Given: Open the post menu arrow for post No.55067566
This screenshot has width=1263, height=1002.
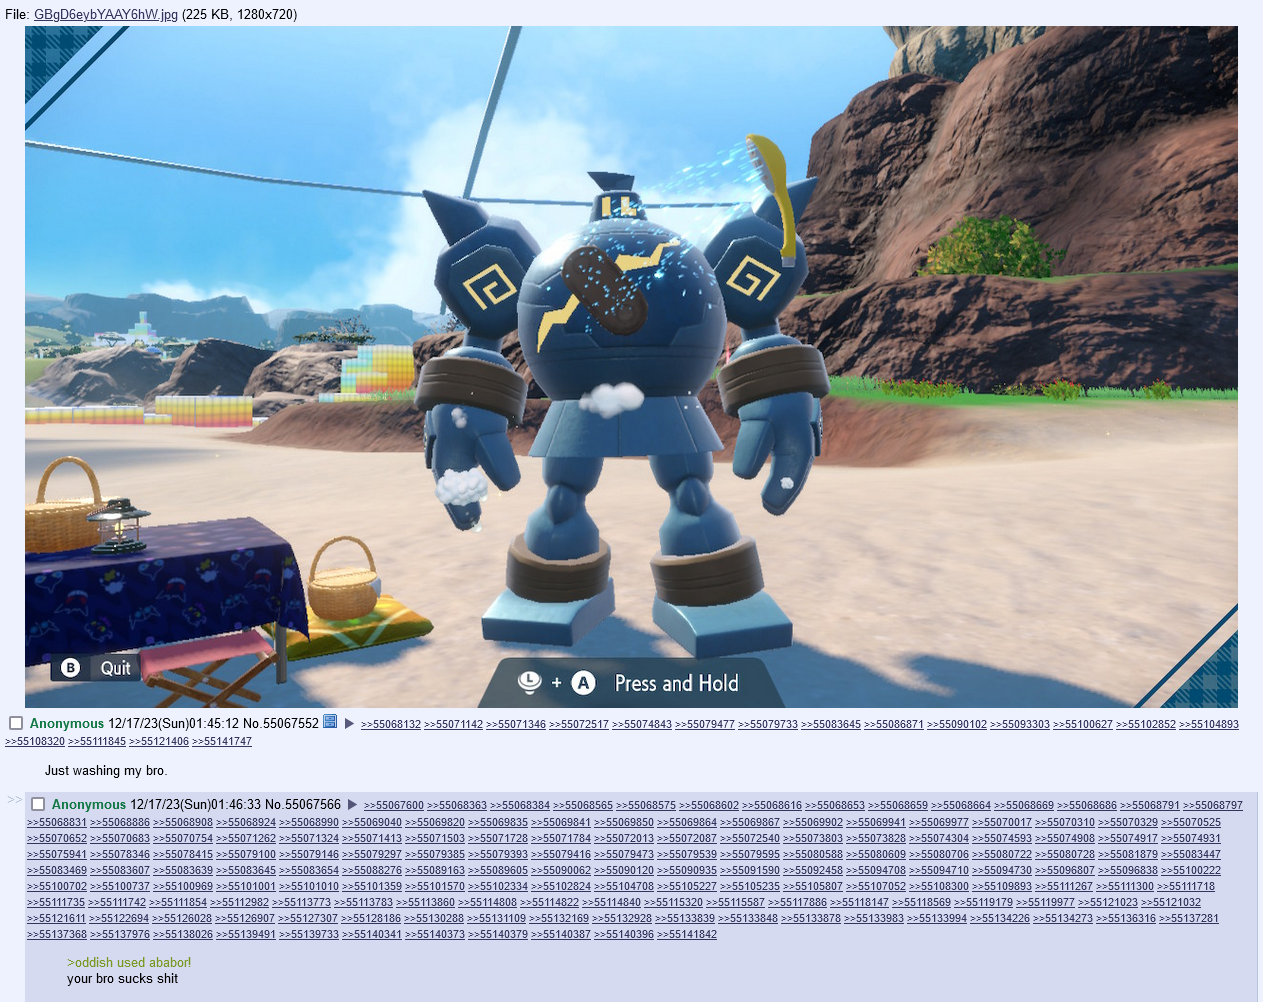Looking at the screenshot, I should pos(352,804).
